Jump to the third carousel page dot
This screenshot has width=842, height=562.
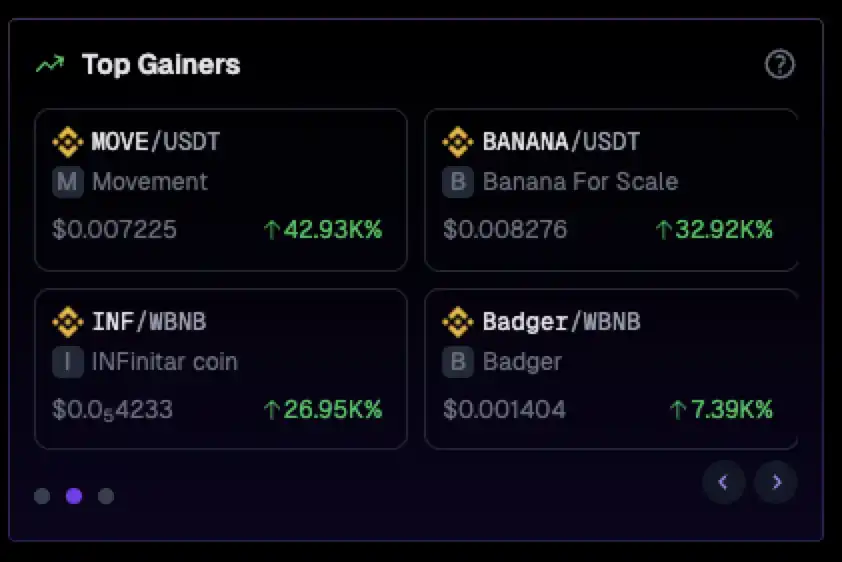coord(106,496)
